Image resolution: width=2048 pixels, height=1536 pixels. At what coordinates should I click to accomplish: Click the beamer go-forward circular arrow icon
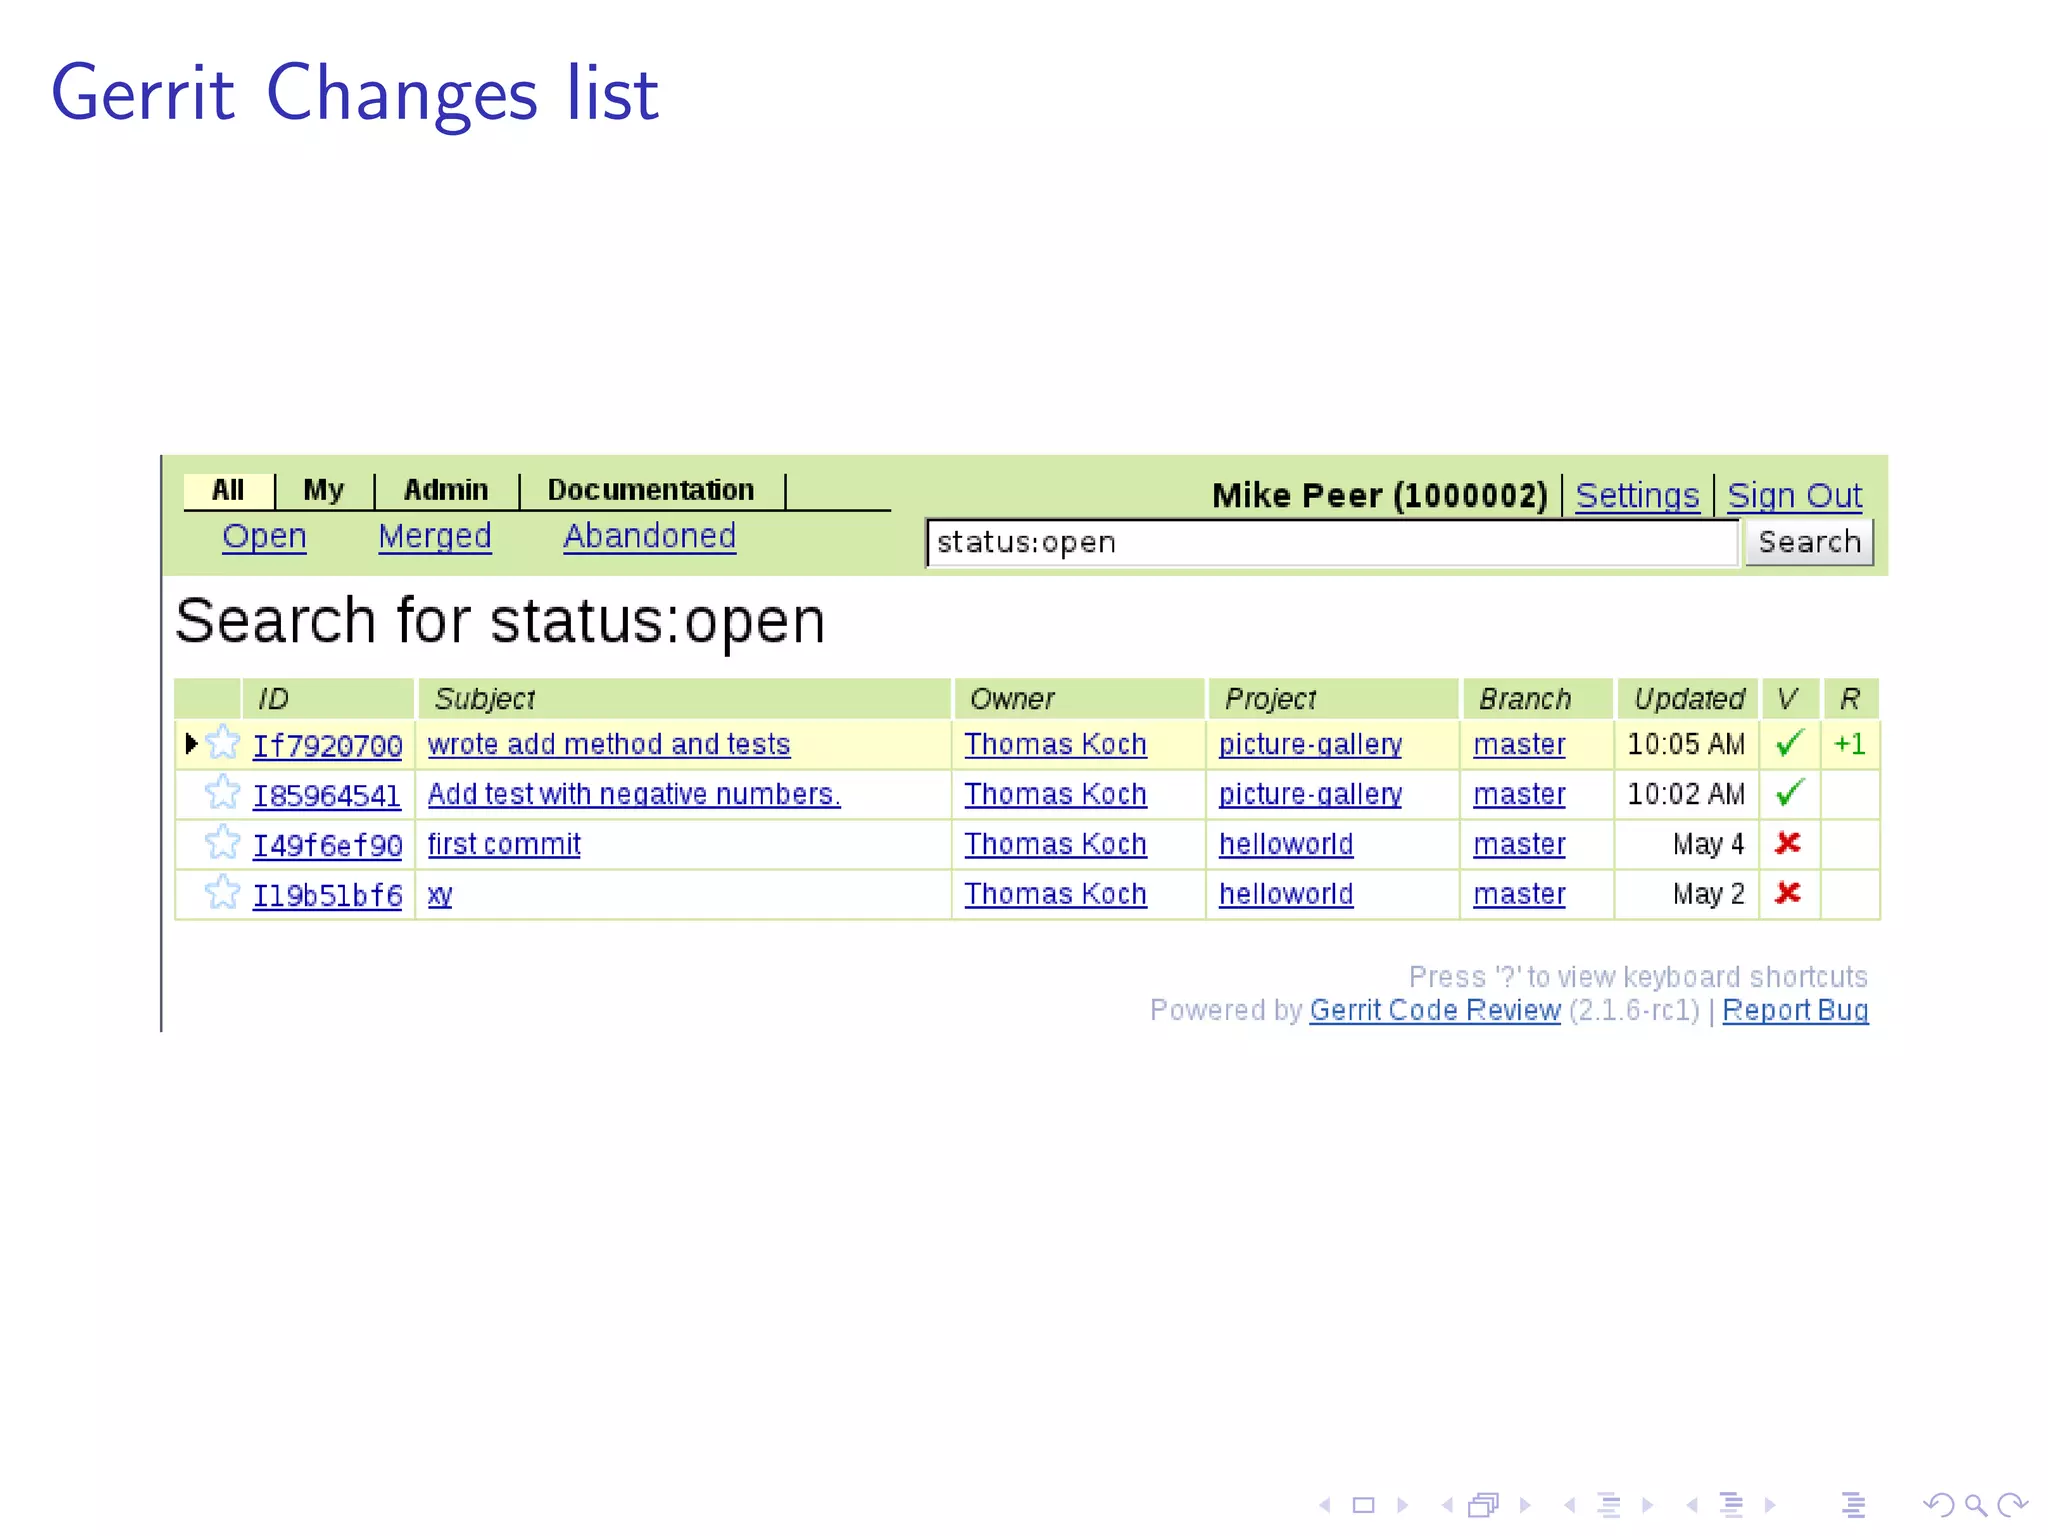click(2011, 1505)
